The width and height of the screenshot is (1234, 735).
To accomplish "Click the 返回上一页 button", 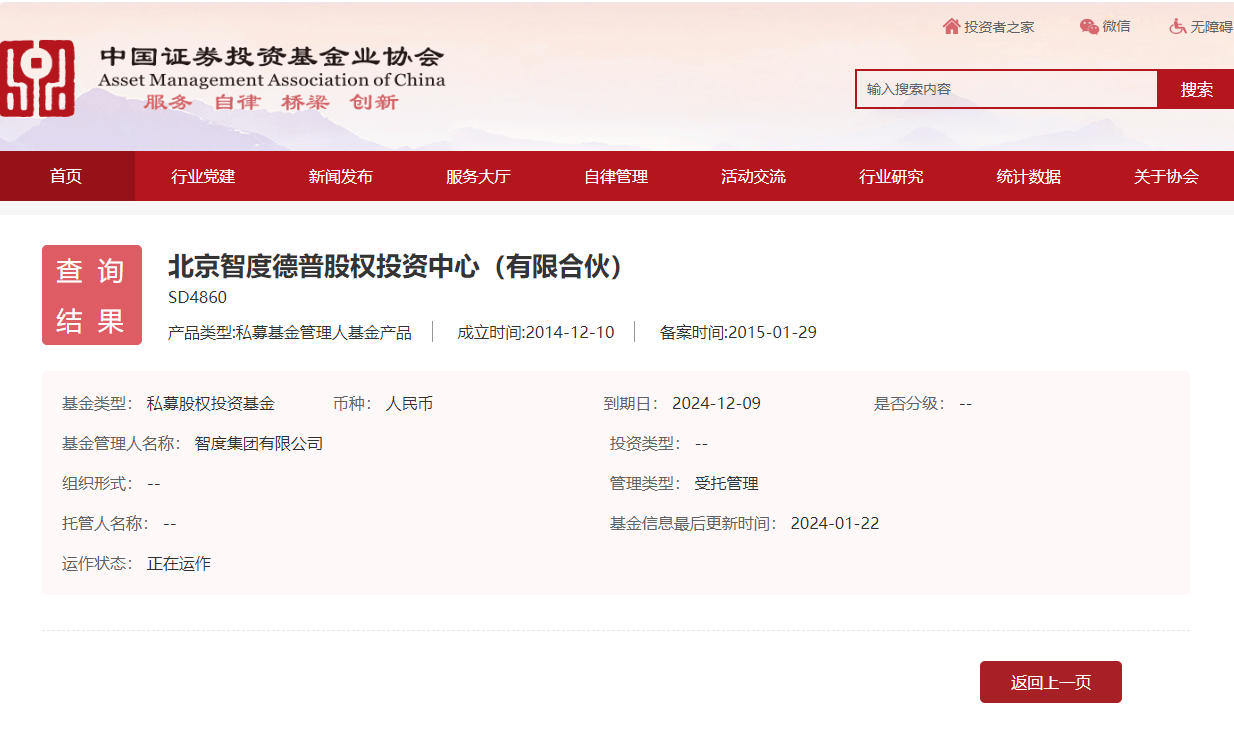I will [1050, 681].
